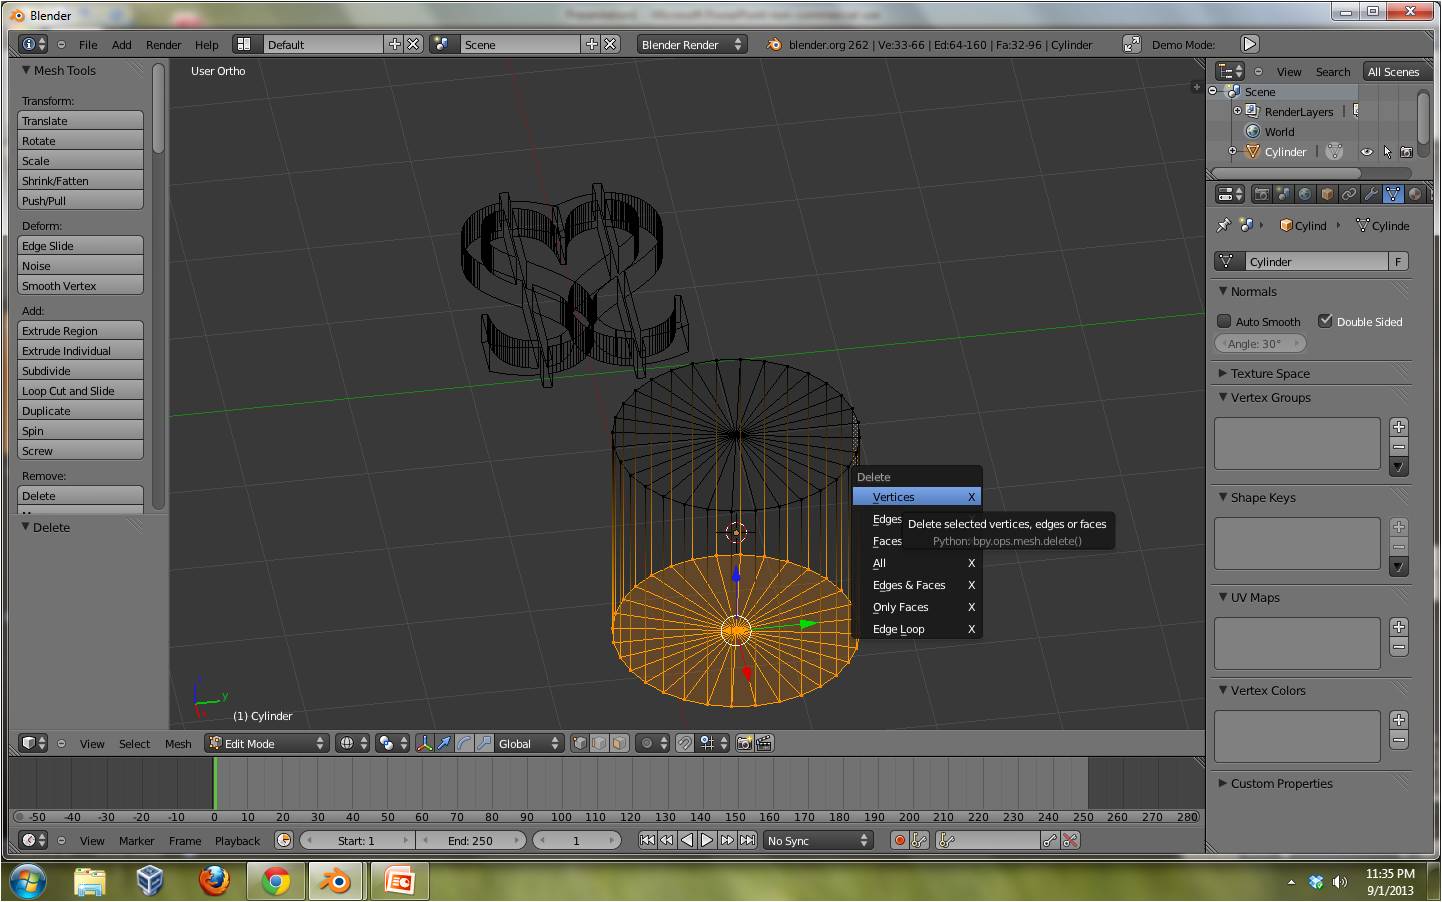Click the OpenGL render image camera icon
1442x902 pixels.
[x=744, y=743]
